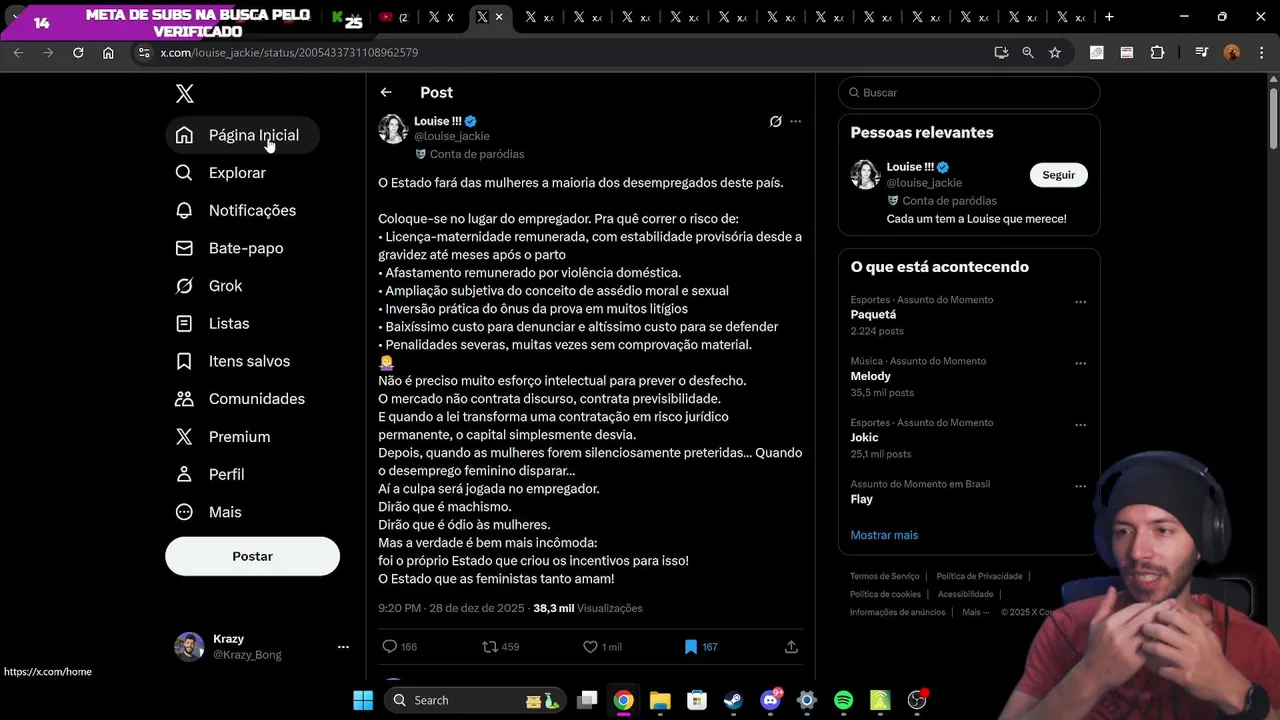Open Listas in the sidebar
Image resolution: width=1280 pixels, height=720 pixels.
(x=212, y=324)
